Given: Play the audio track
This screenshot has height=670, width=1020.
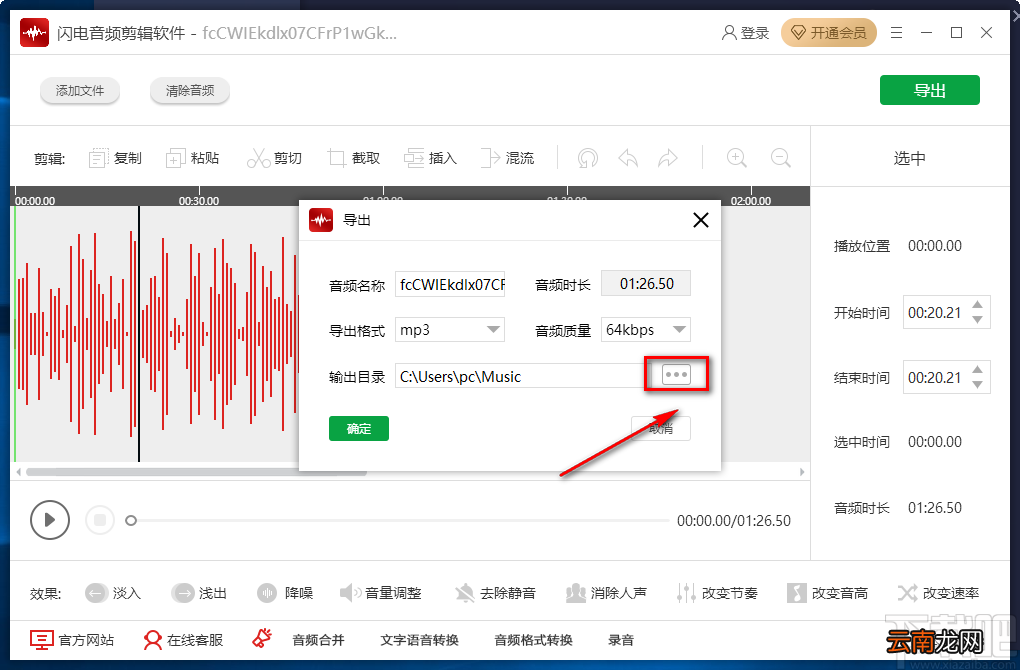Looking at the screenshot, I should point(49,520).
